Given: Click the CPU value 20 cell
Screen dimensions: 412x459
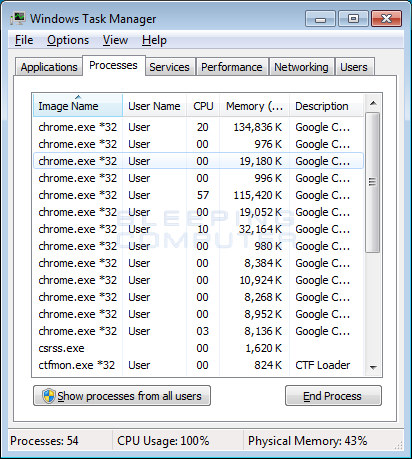Looking at the screenshot, I should coord(203,127).
